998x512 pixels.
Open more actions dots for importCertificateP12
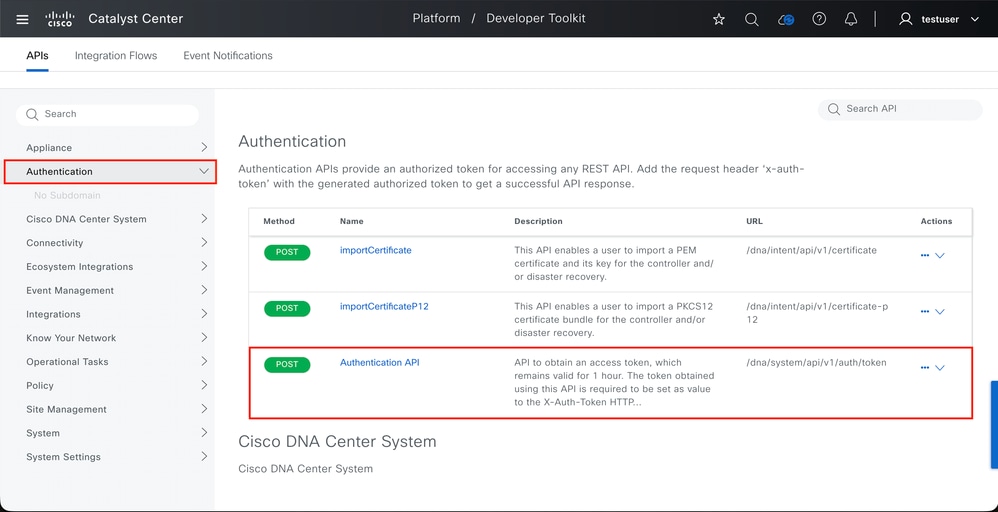pos(925,311)
